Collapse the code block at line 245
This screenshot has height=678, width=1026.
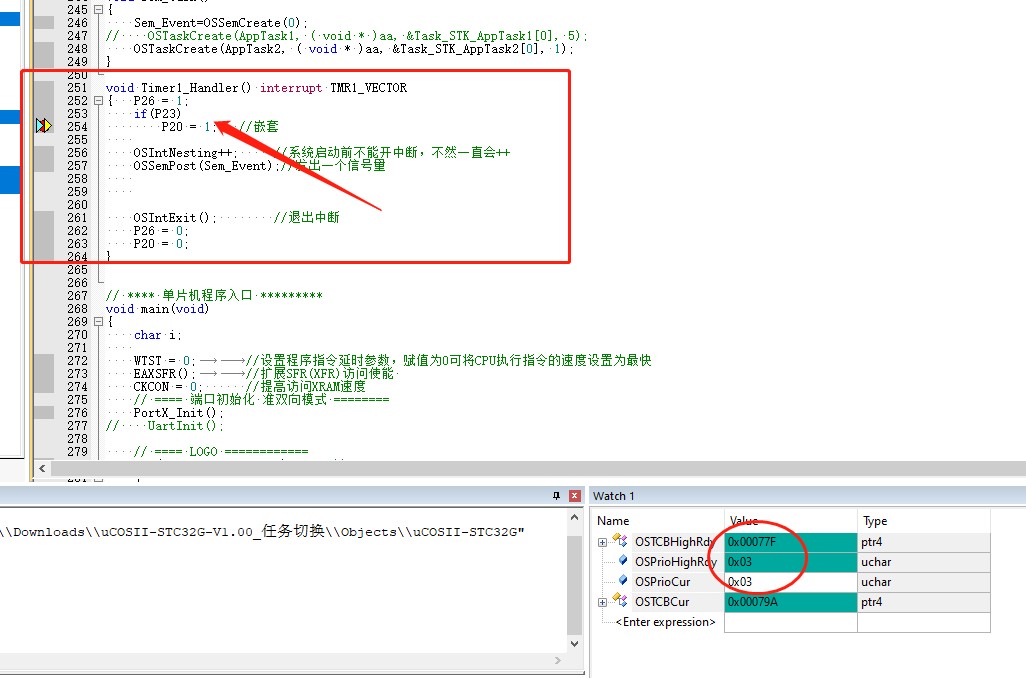tap(98, 10)
